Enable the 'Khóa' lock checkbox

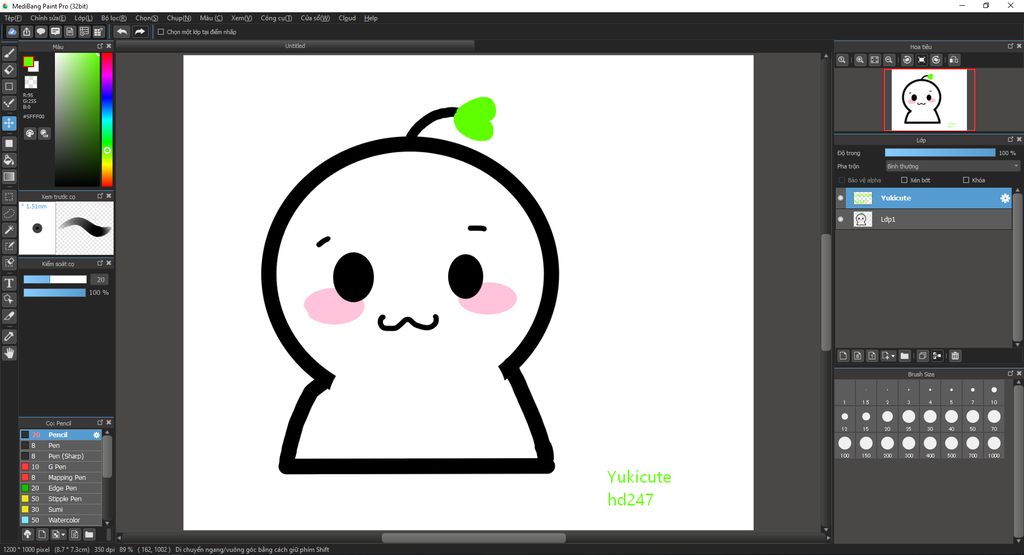coord(966,180)
